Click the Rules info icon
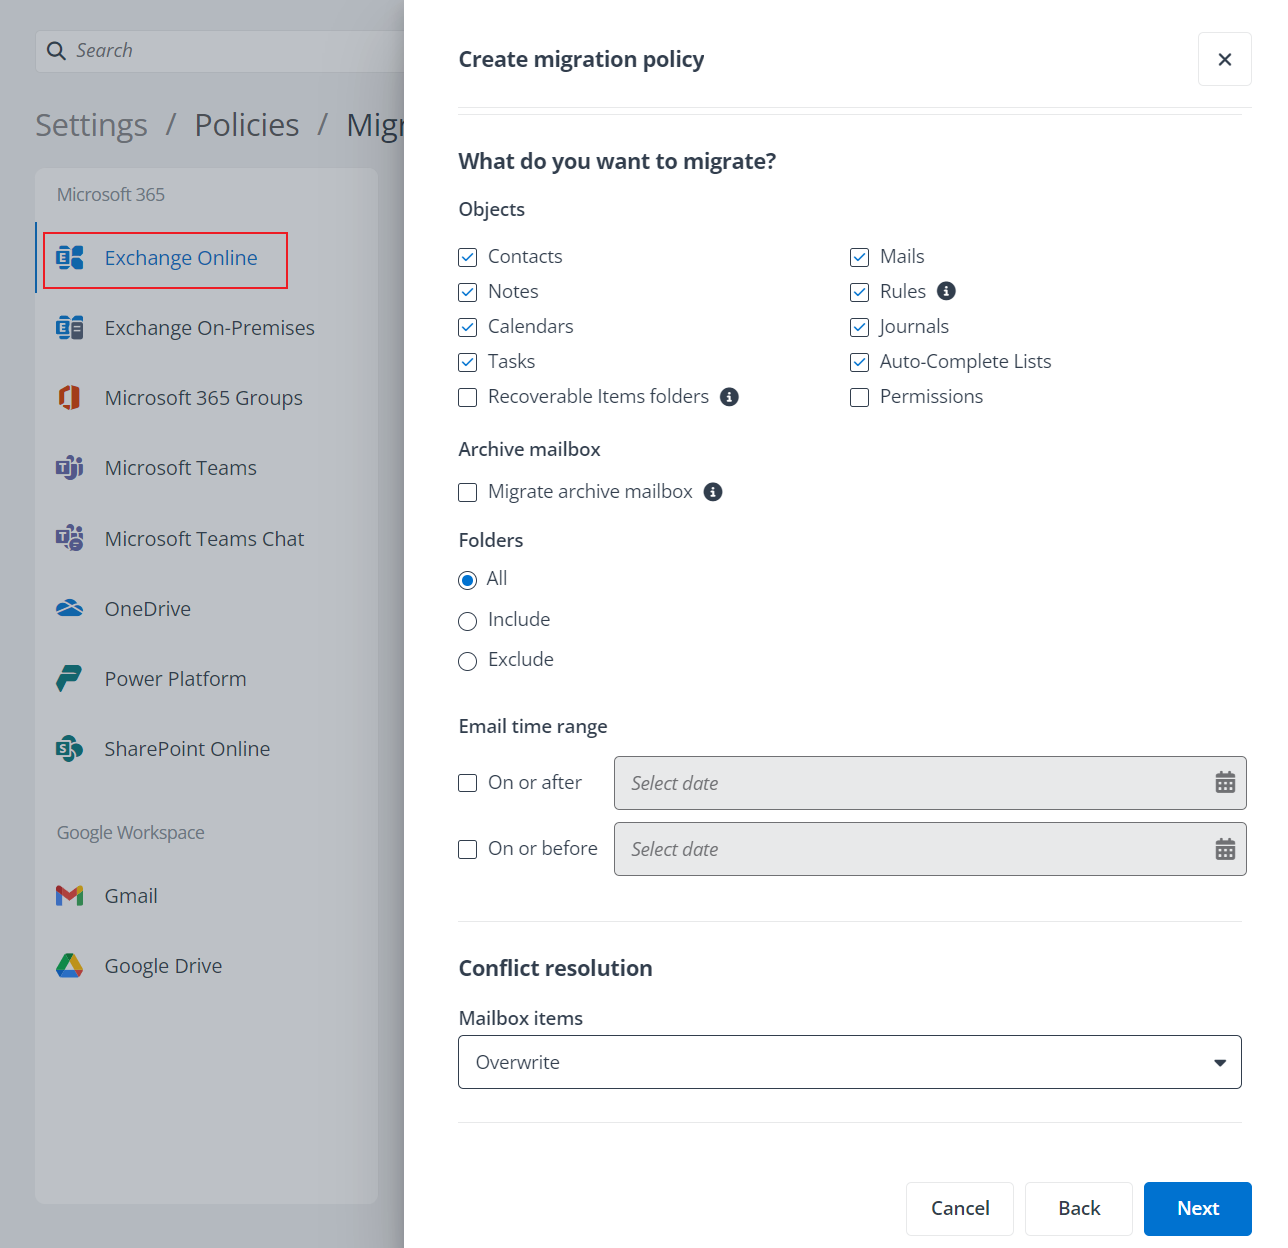The height and width of the screenshot is (1248, 1288). click(946, 291)
